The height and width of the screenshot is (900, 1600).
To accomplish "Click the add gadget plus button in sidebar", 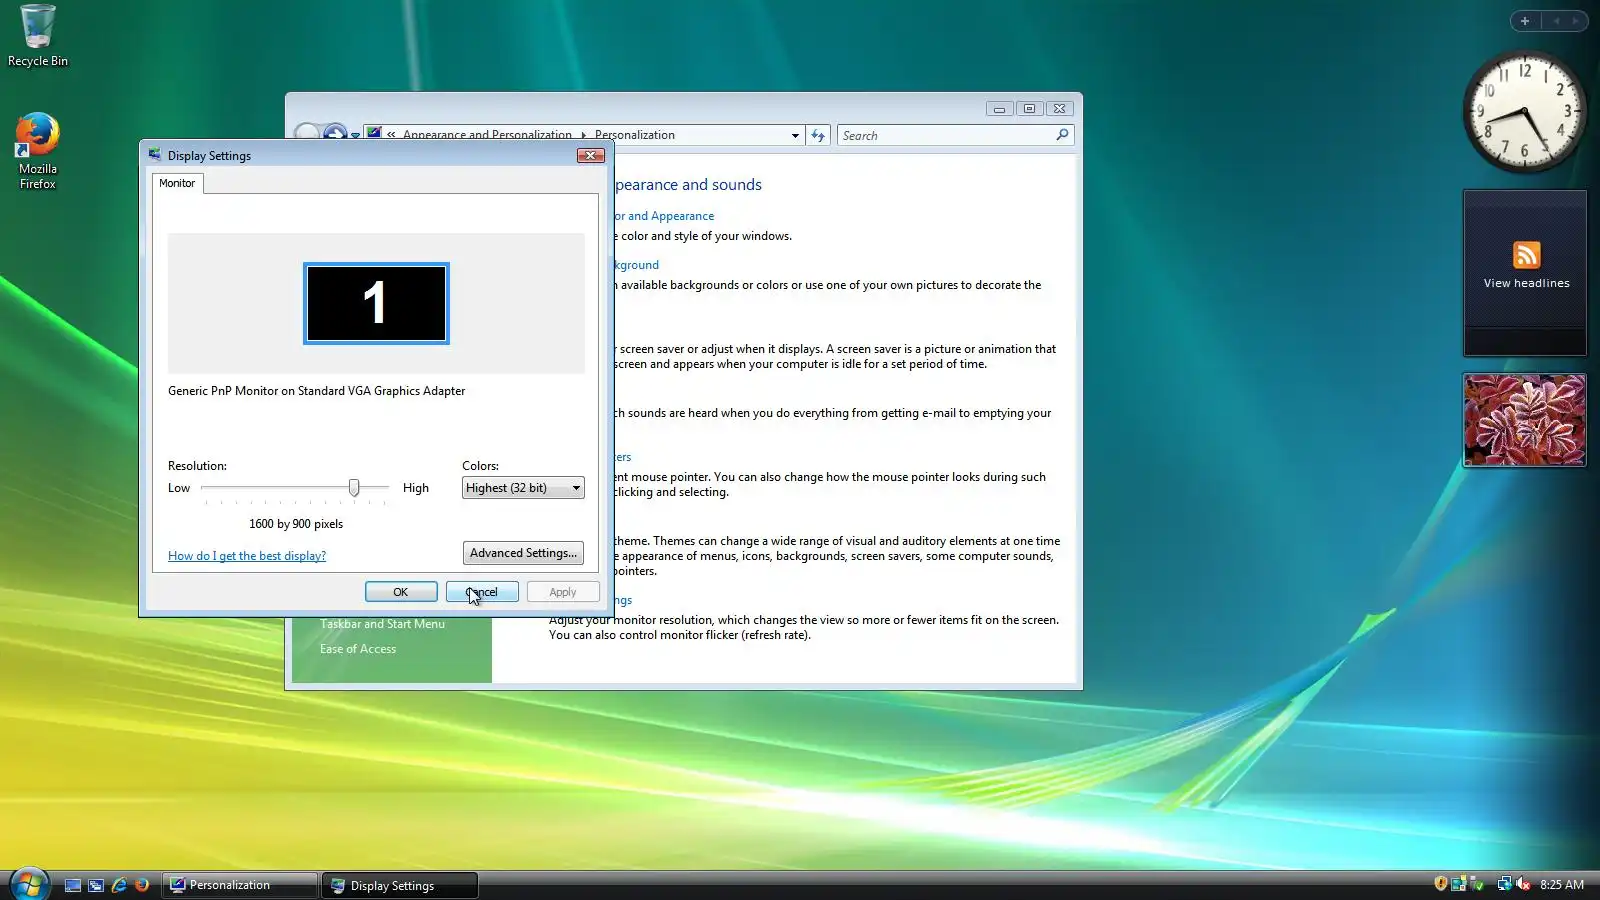I will 1525,21.
